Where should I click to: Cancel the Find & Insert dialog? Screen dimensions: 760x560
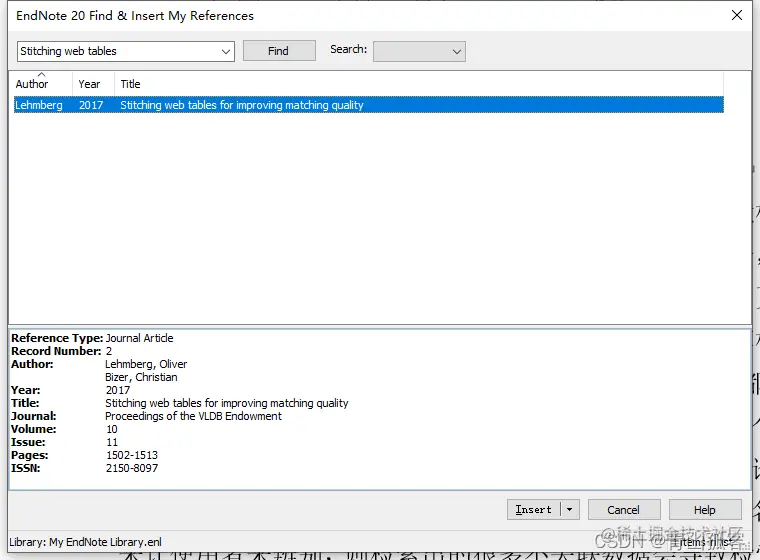tap(624, 510)
